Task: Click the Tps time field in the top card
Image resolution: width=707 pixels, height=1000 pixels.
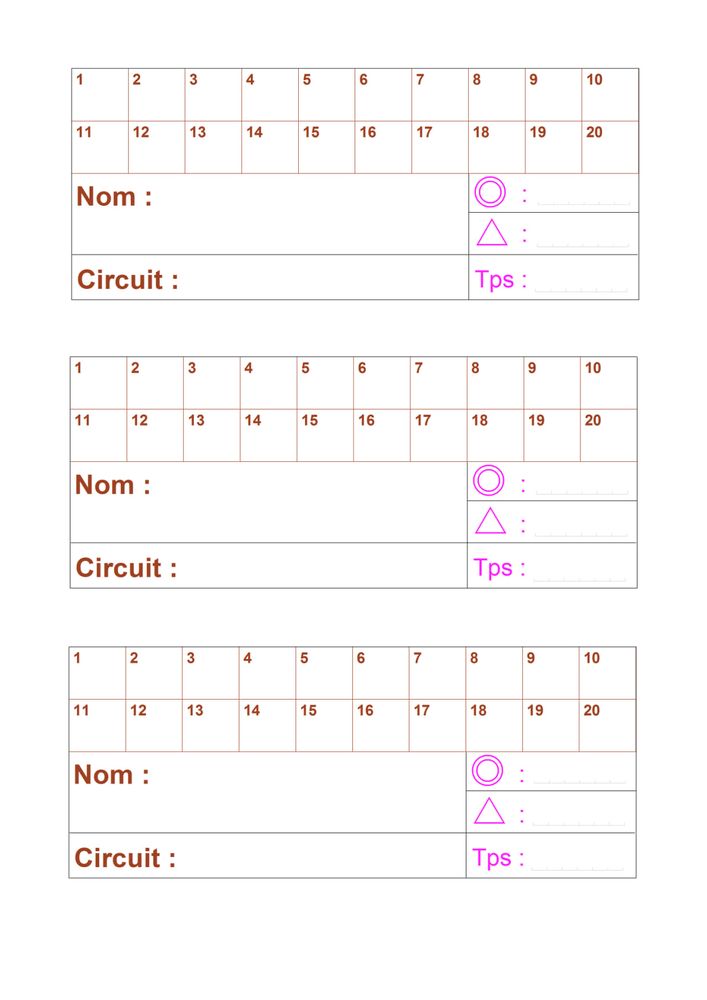Action: click(581, 282)
